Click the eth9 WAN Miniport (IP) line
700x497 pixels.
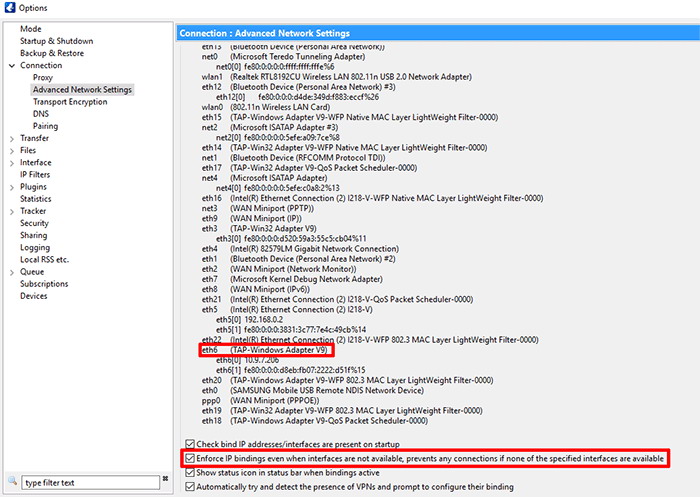[252, 218]
